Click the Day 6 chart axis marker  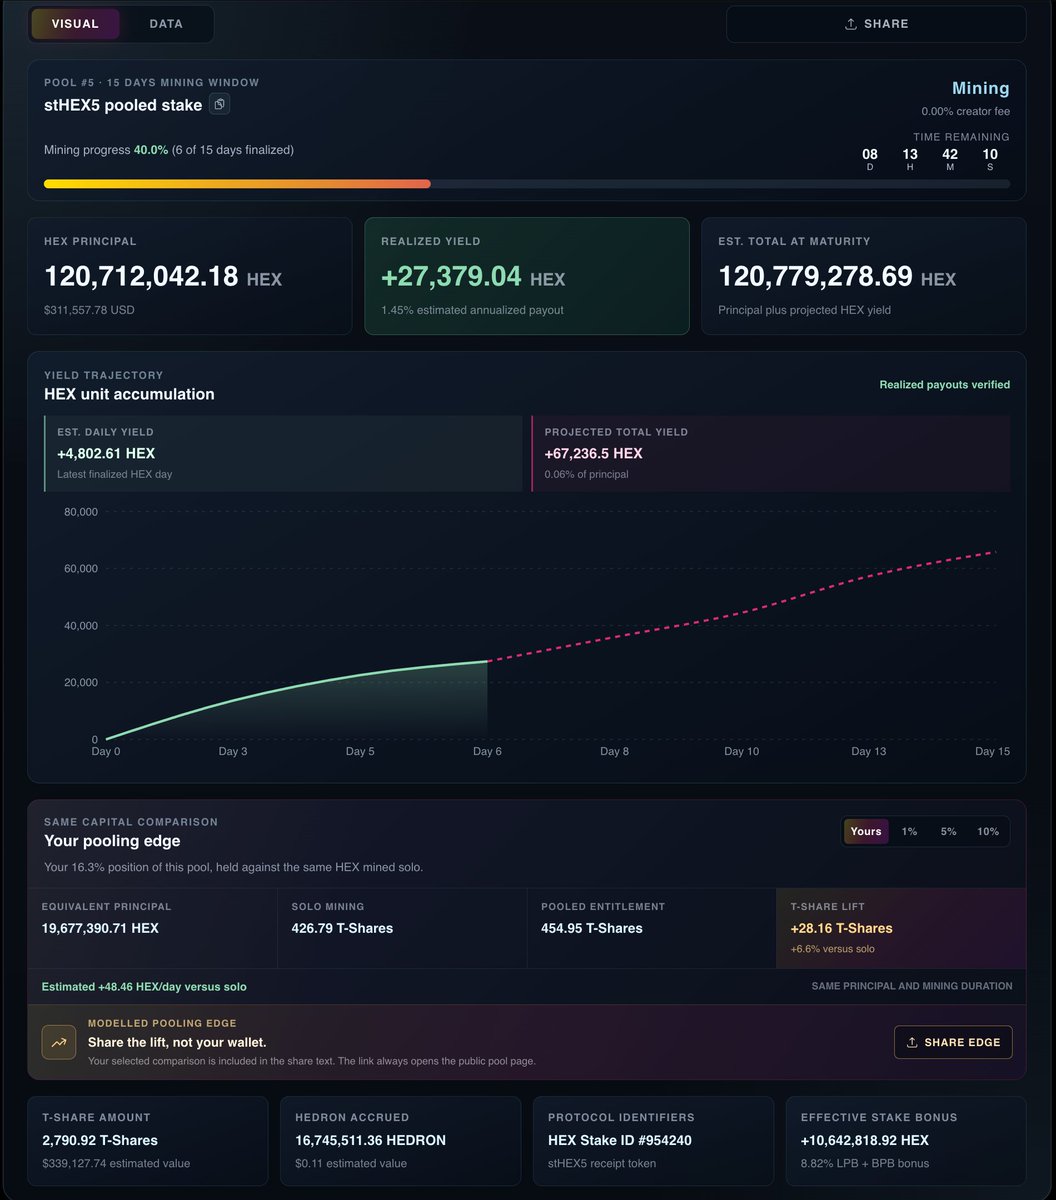pos(487,751)
